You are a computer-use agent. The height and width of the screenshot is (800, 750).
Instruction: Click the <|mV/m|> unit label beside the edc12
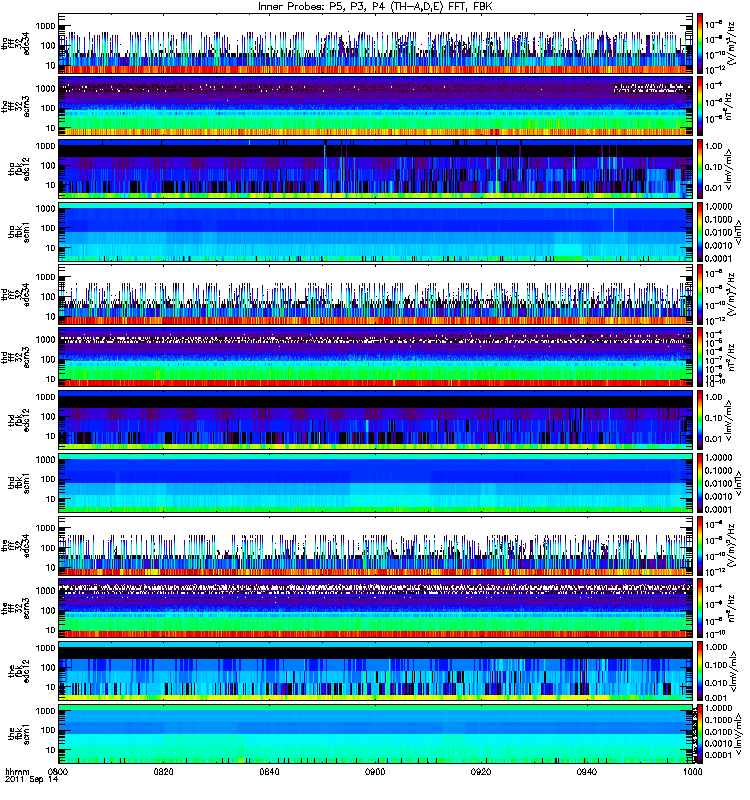[x=735, y=671]
